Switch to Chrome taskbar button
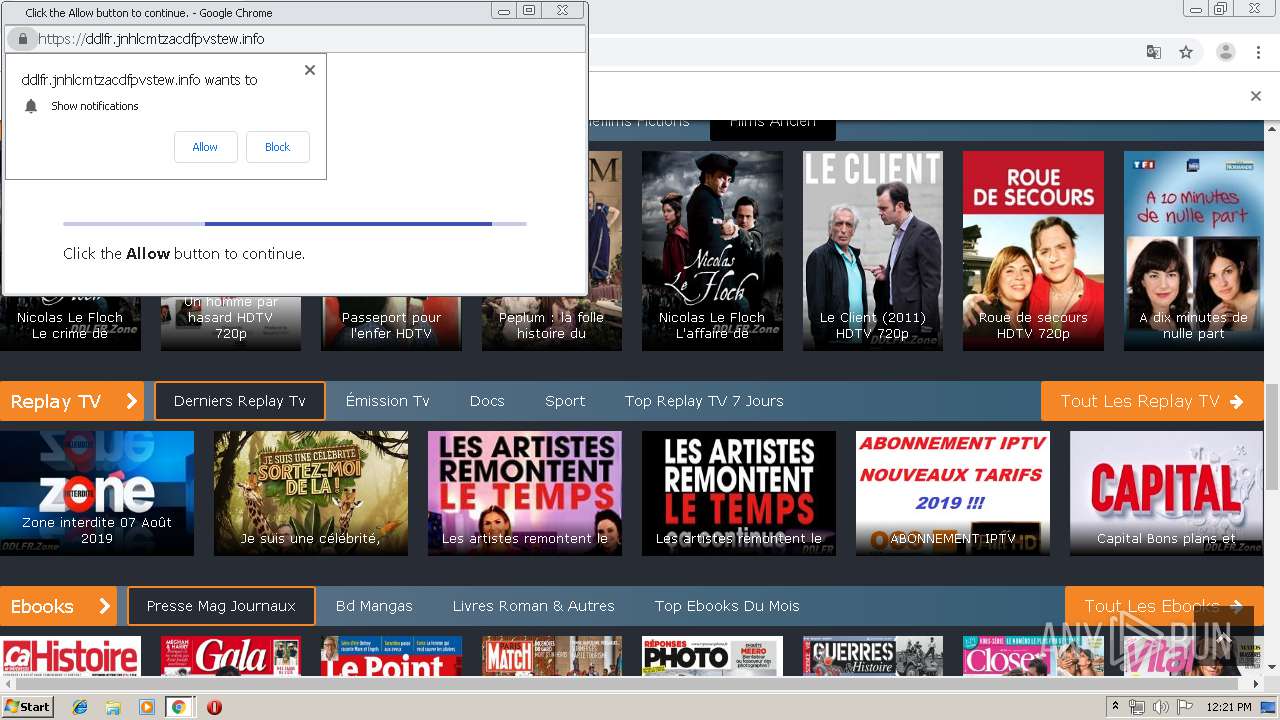This screenshot has width=1280, height=720. pyautogui.click(x=179, y=707)
